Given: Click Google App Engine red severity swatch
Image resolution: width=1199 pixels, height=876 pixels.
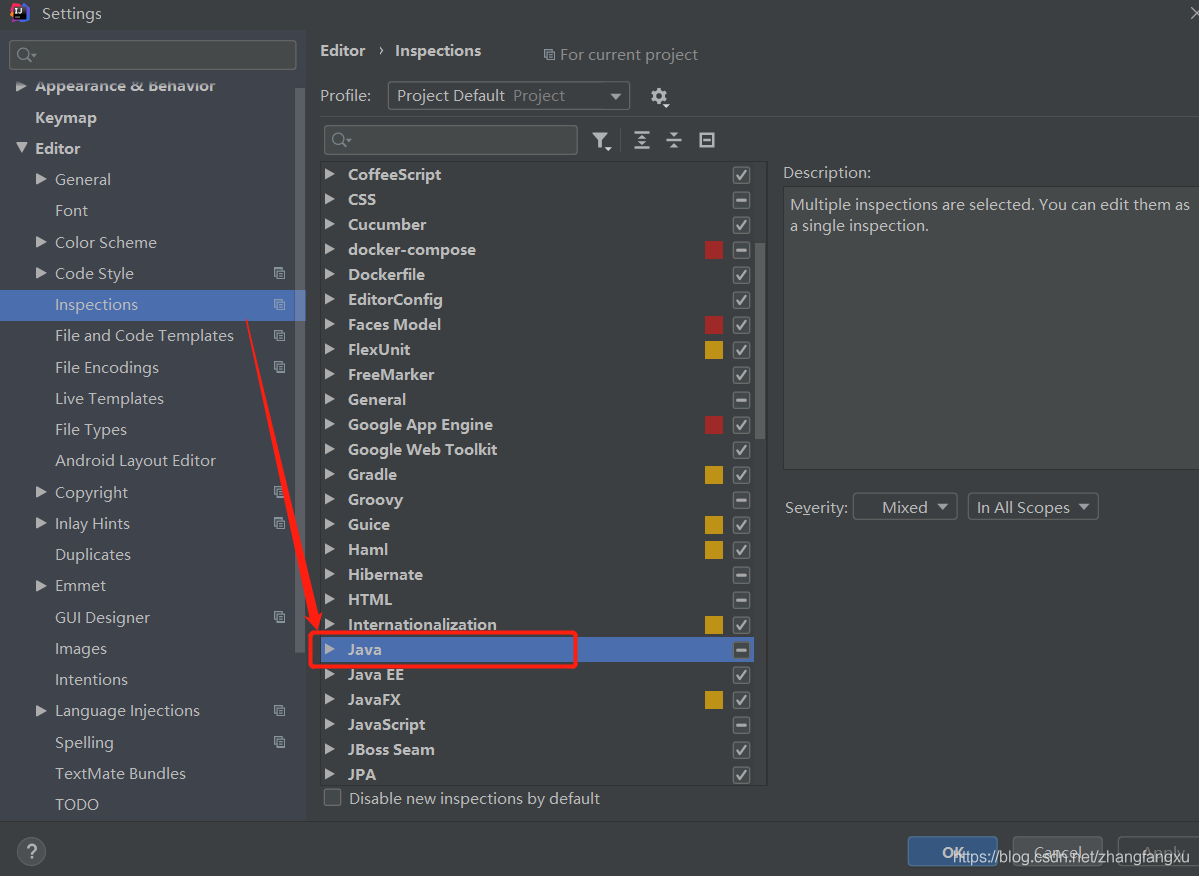Looking at the screenshot, I should (713, 425).
